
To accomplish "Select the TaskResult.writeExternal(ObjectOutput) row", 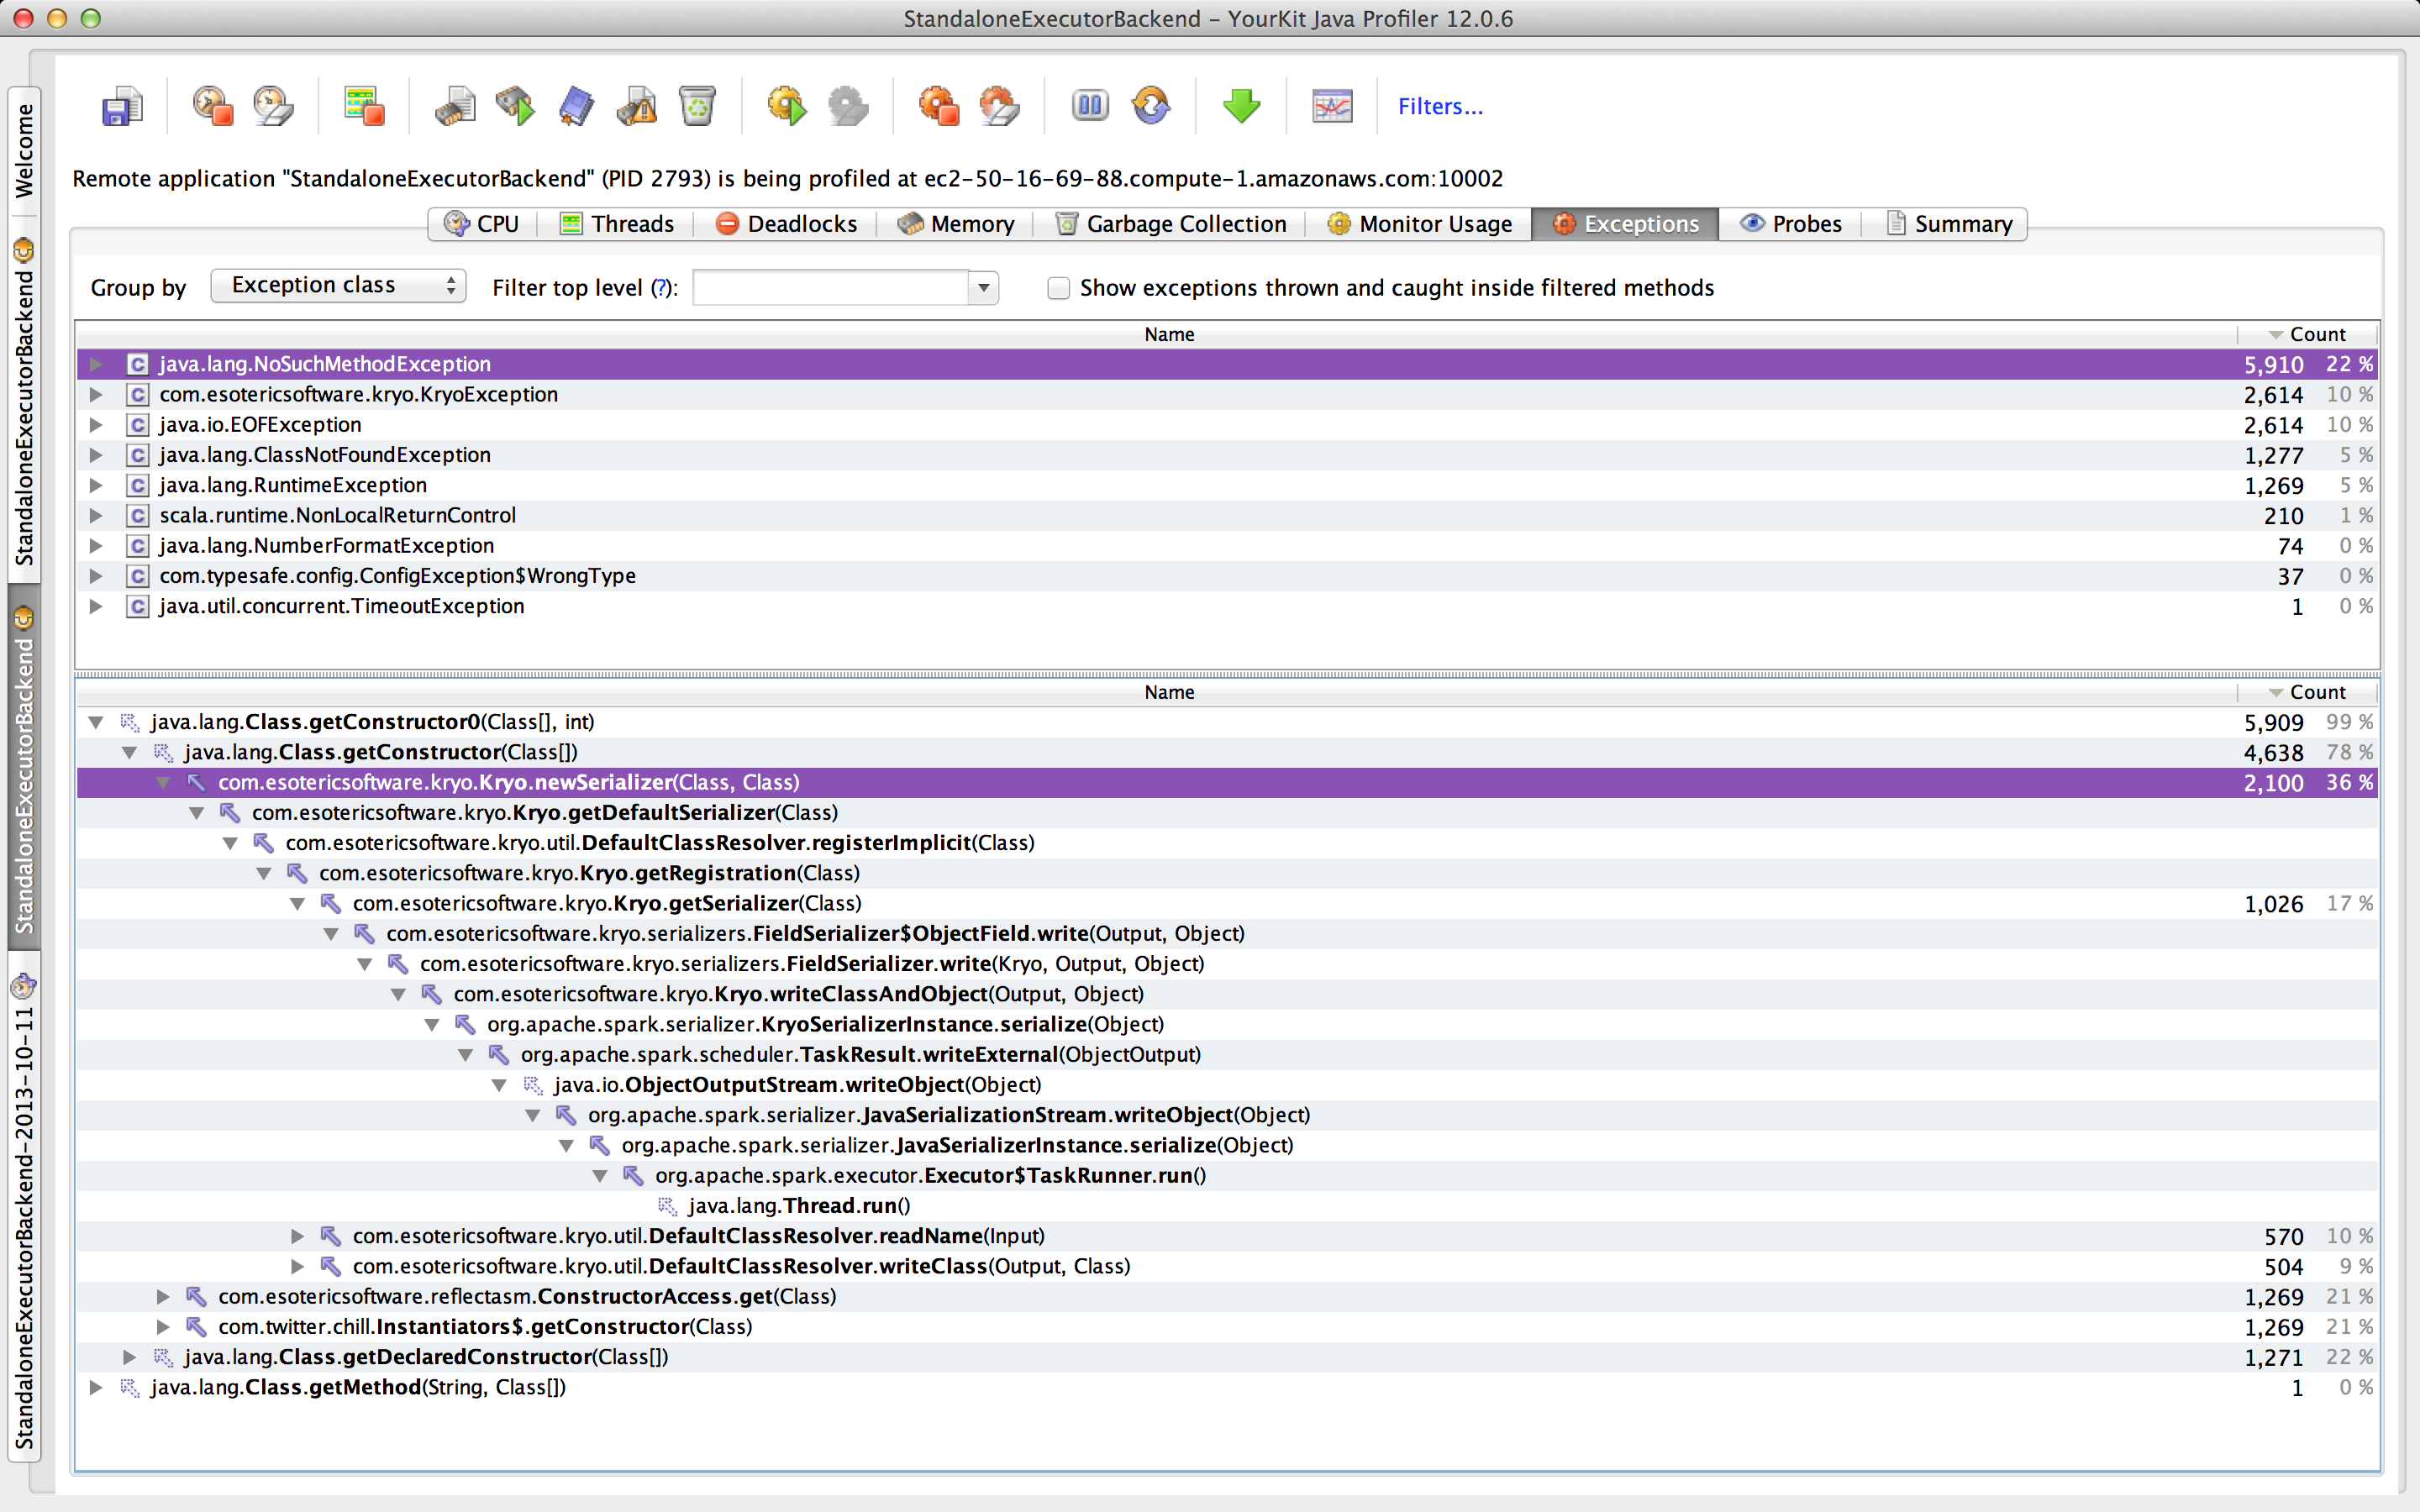I will click(x=1227, y=1054).
